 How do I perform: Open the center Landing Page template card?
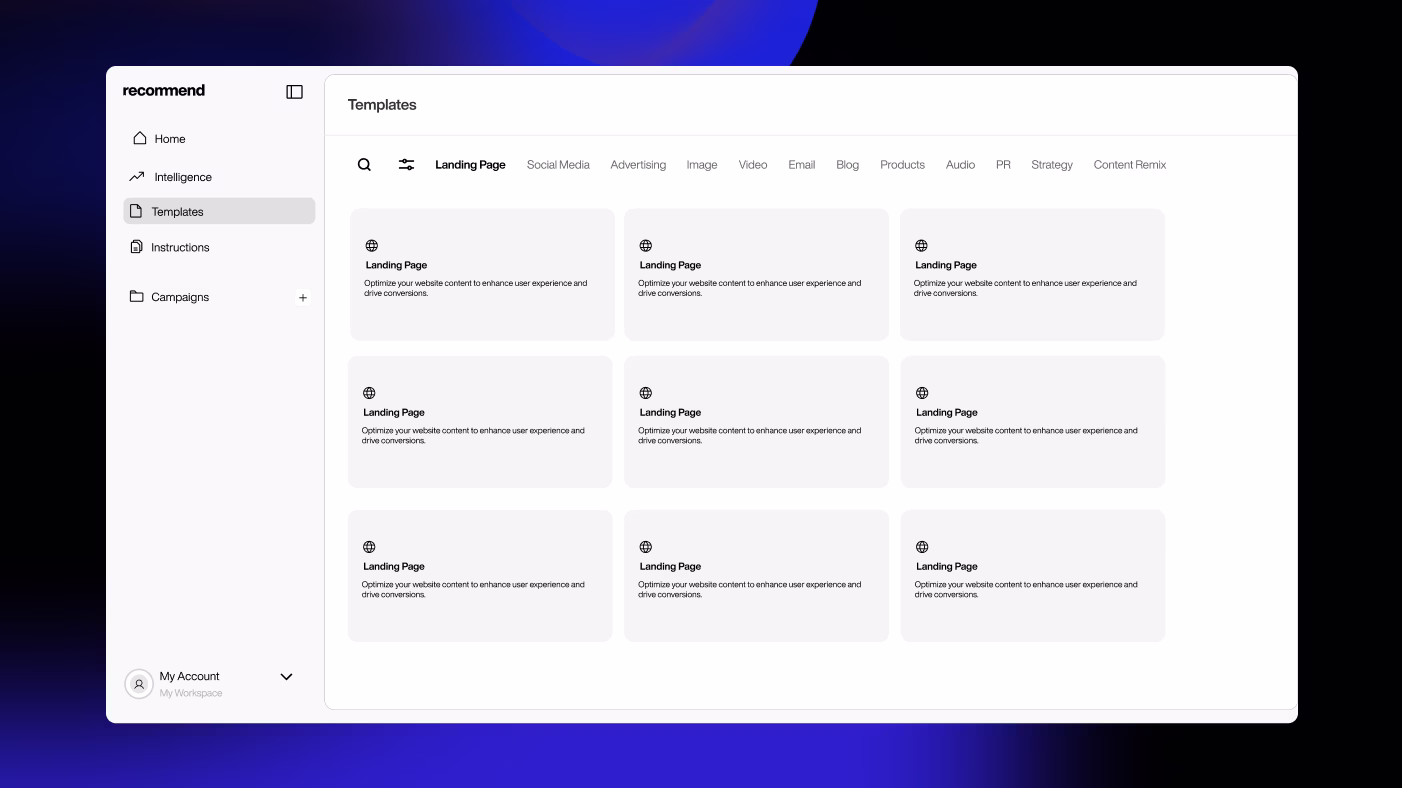coord(756,422)
